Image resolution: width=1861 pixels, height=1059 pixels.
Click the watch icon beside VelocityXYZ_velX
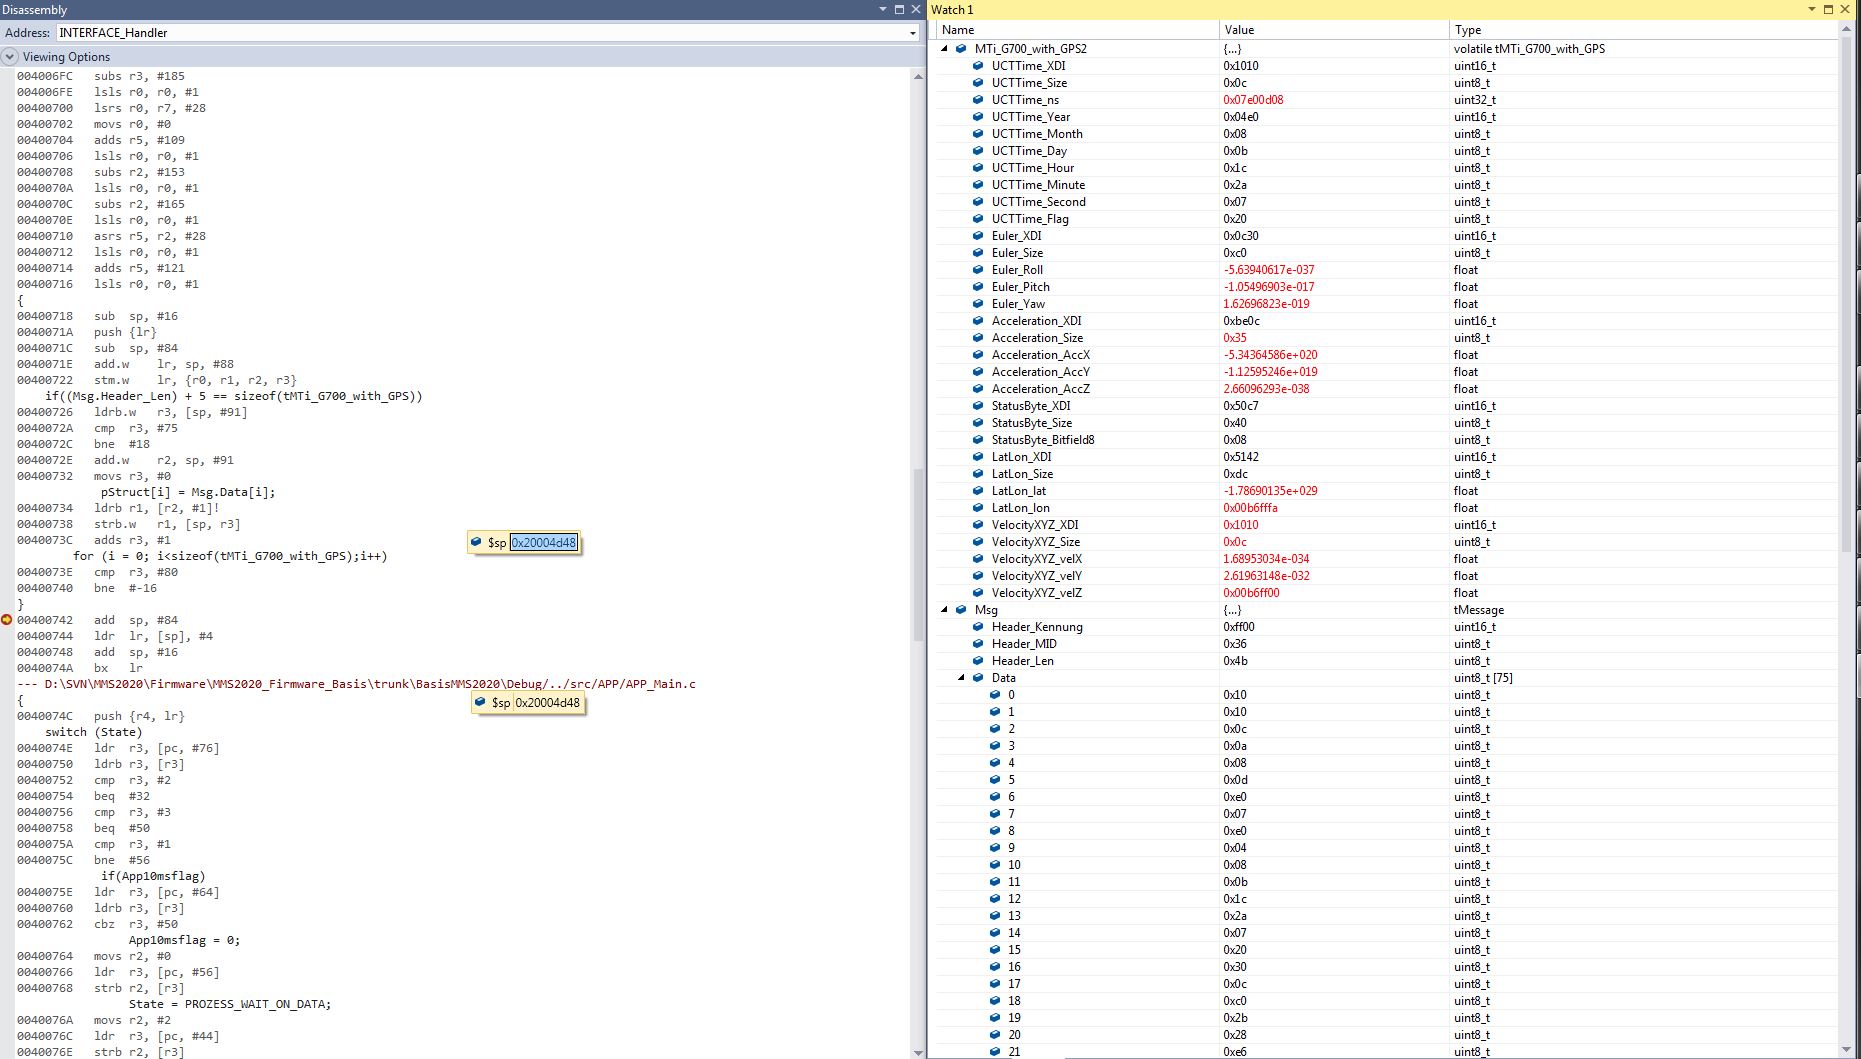pyautogui.click(x=978, y=559)
